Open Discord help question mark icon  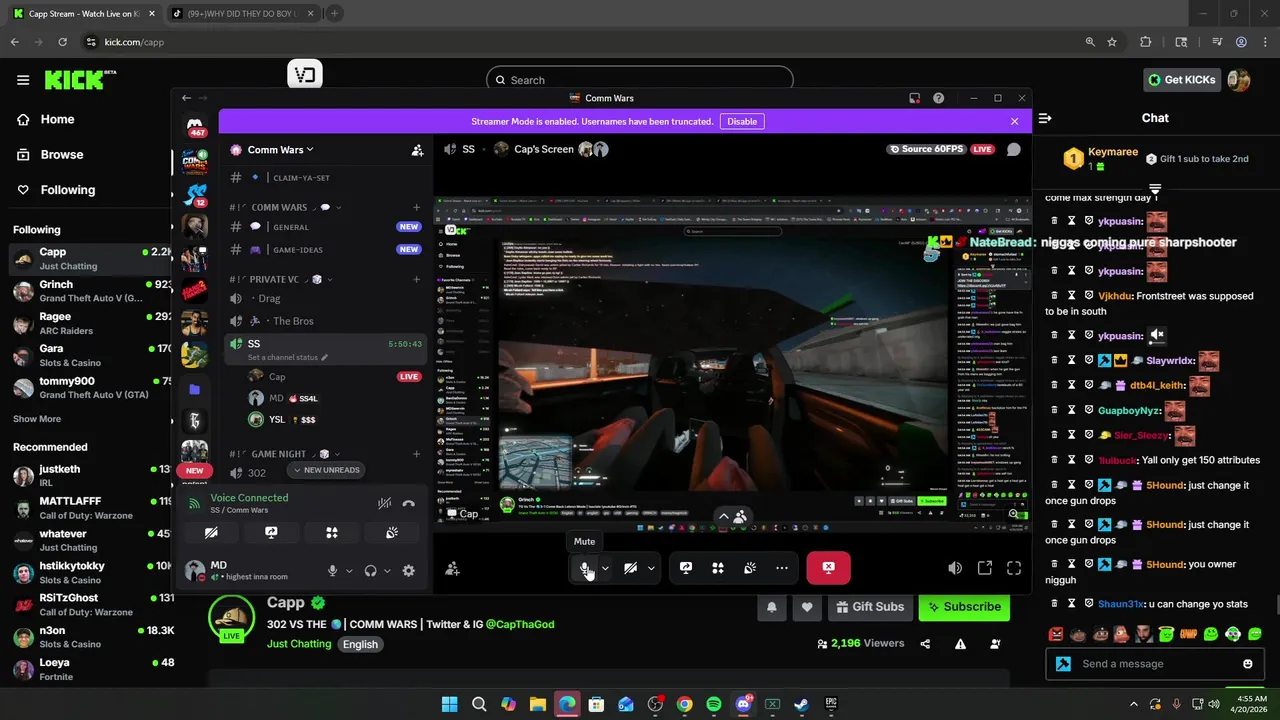coord(938,98)
